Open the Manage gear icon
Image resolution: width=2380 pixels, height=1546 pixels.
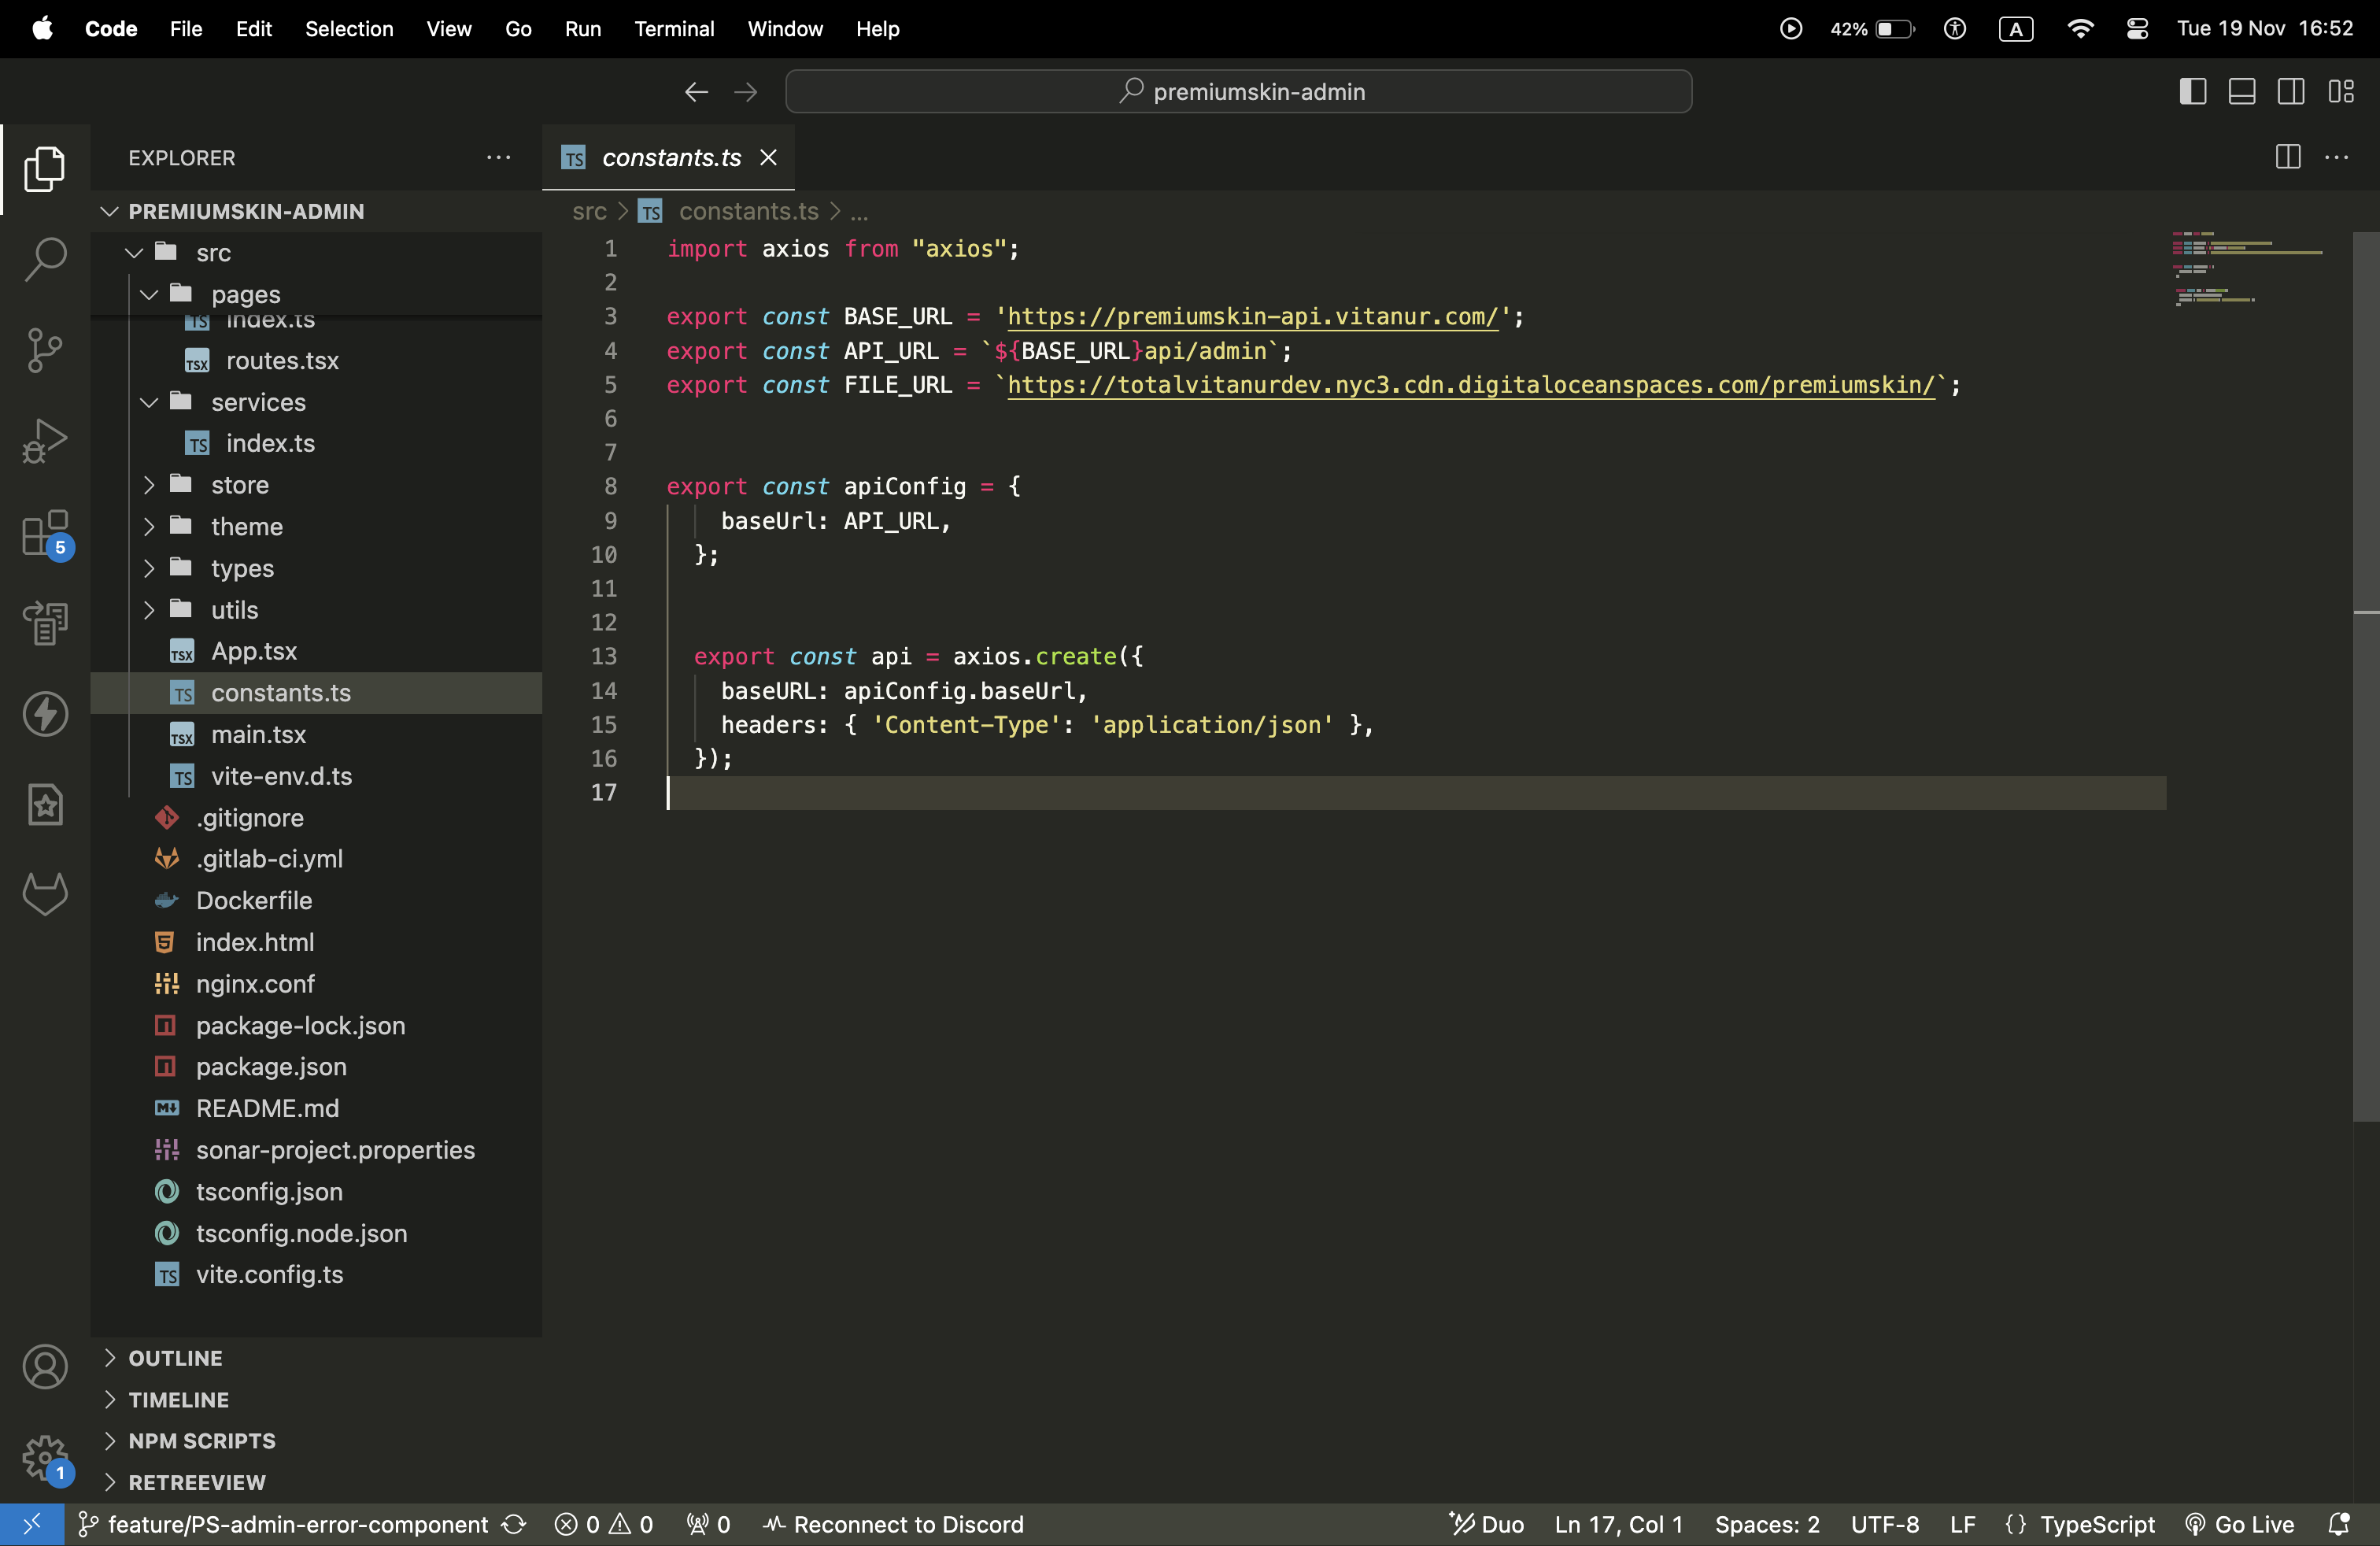pos(45,1459)
